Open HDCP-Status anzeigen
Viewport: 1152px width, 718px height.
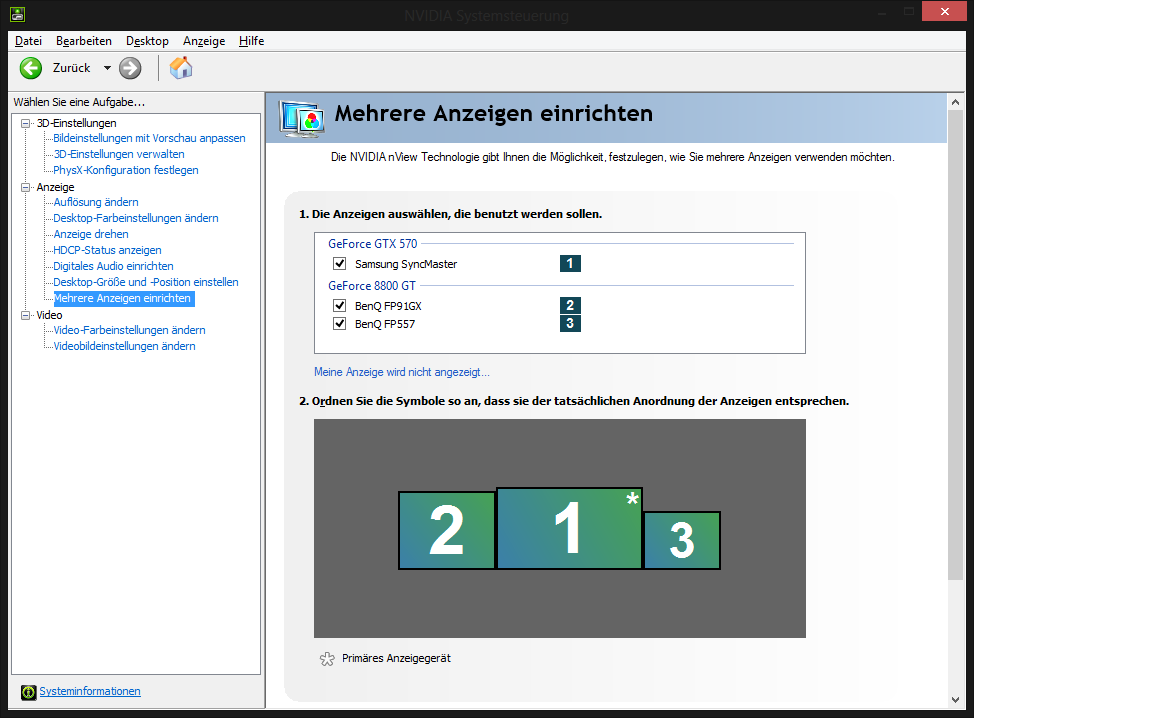click(x=107, y=251)
